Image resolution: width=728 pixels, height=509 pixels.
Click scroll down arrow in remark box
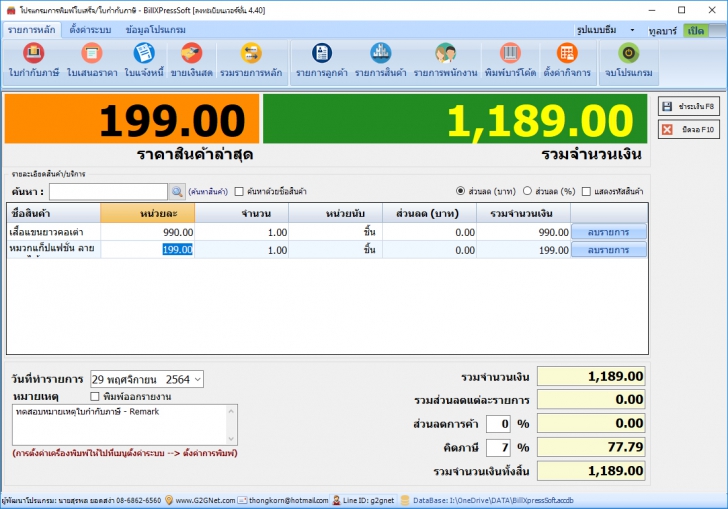point(232,439)
